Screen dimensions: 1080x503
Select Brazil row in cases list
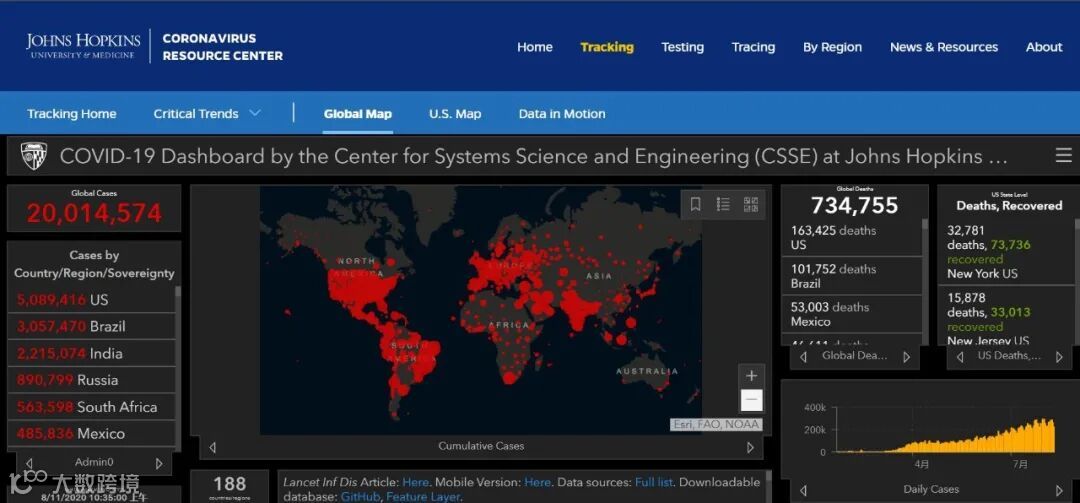(x=92, y=327)
